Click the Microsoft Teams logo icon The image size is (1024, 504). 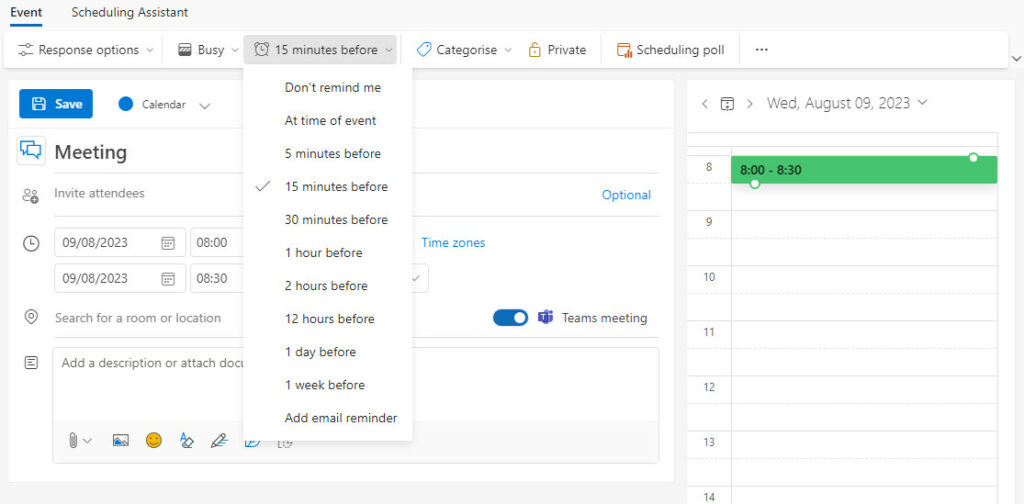click(x=545, y=317)
